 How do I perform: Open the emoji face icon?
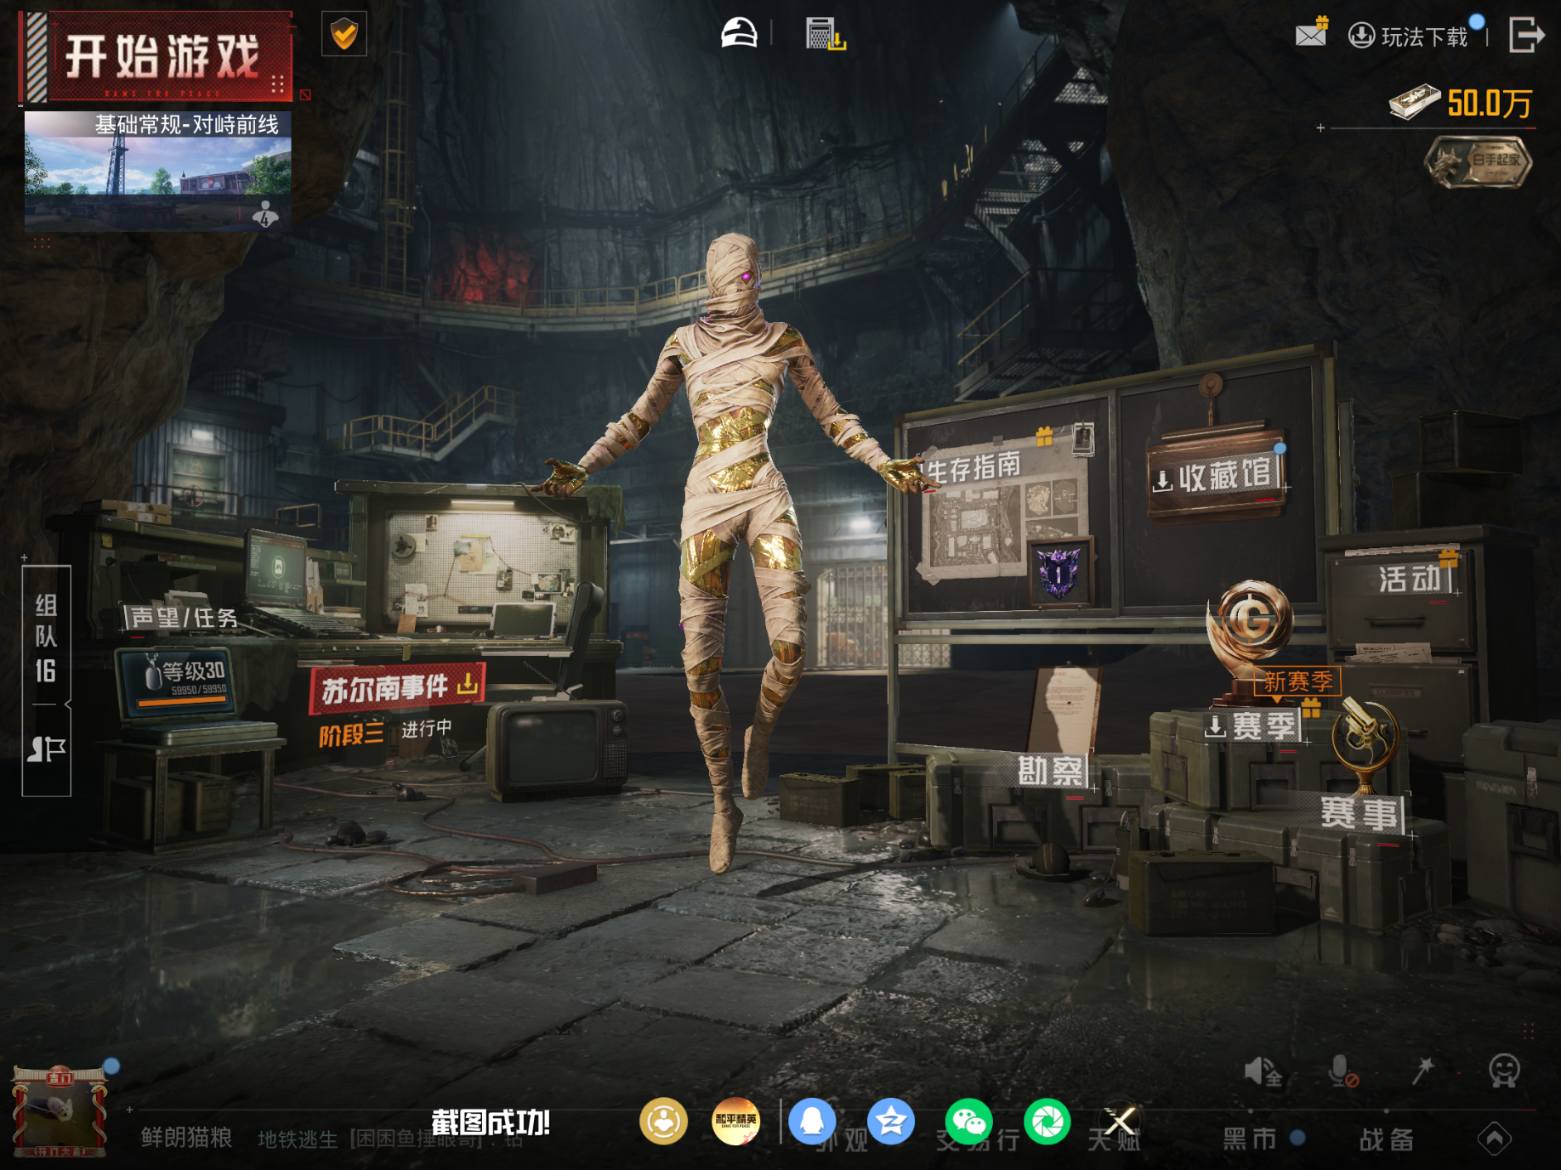[x=1503, y=1071]
